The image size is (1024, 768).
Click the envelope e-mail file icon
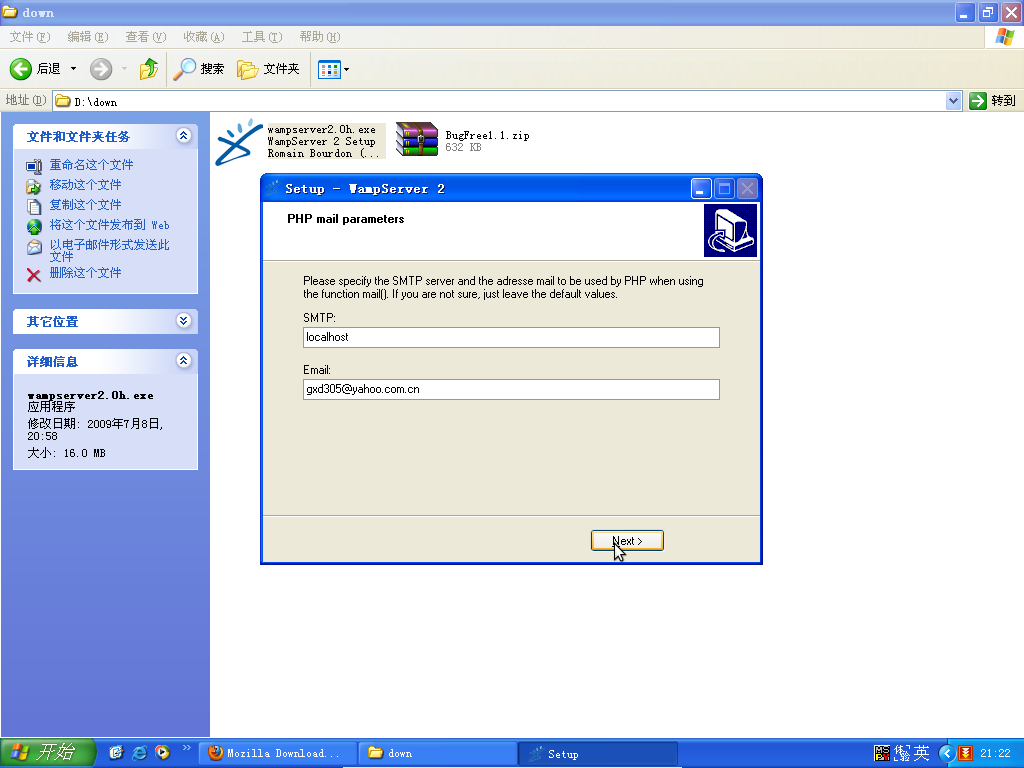tap(34, 248)
